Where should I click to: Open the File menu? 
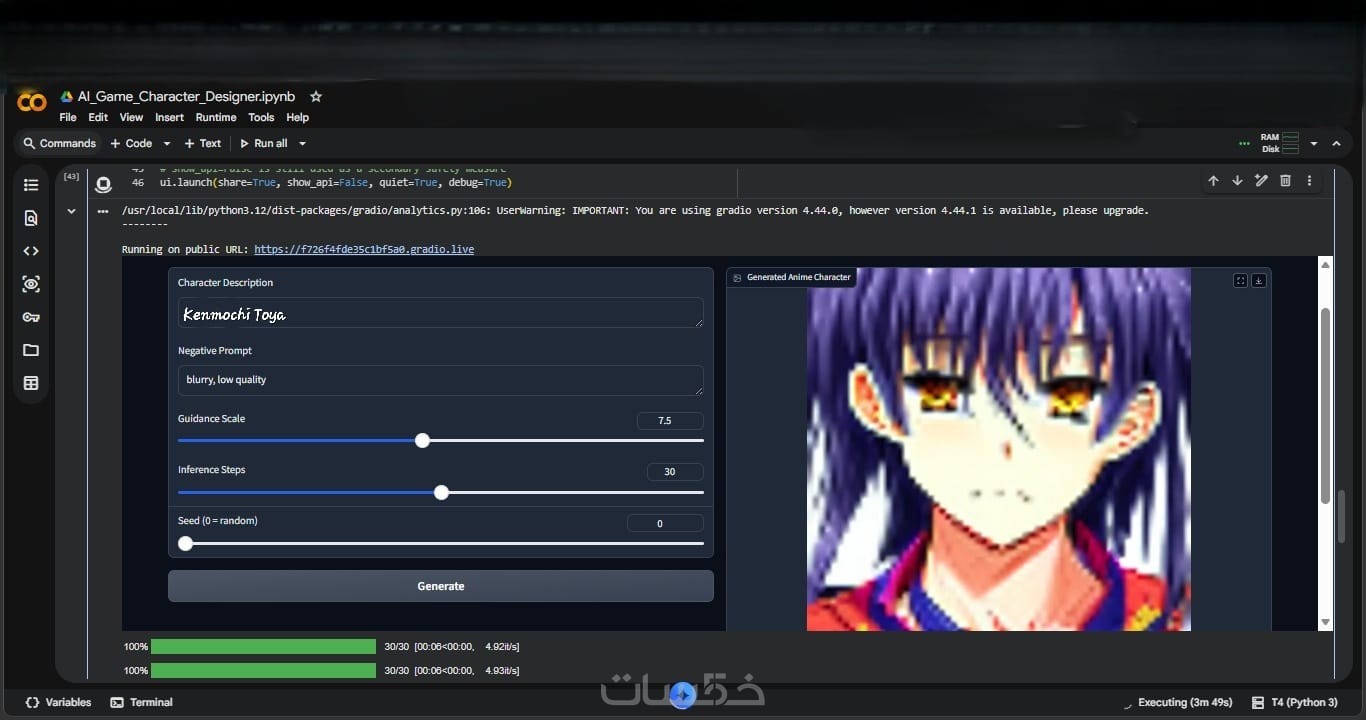pyautogui.click(x=68, y=117)
